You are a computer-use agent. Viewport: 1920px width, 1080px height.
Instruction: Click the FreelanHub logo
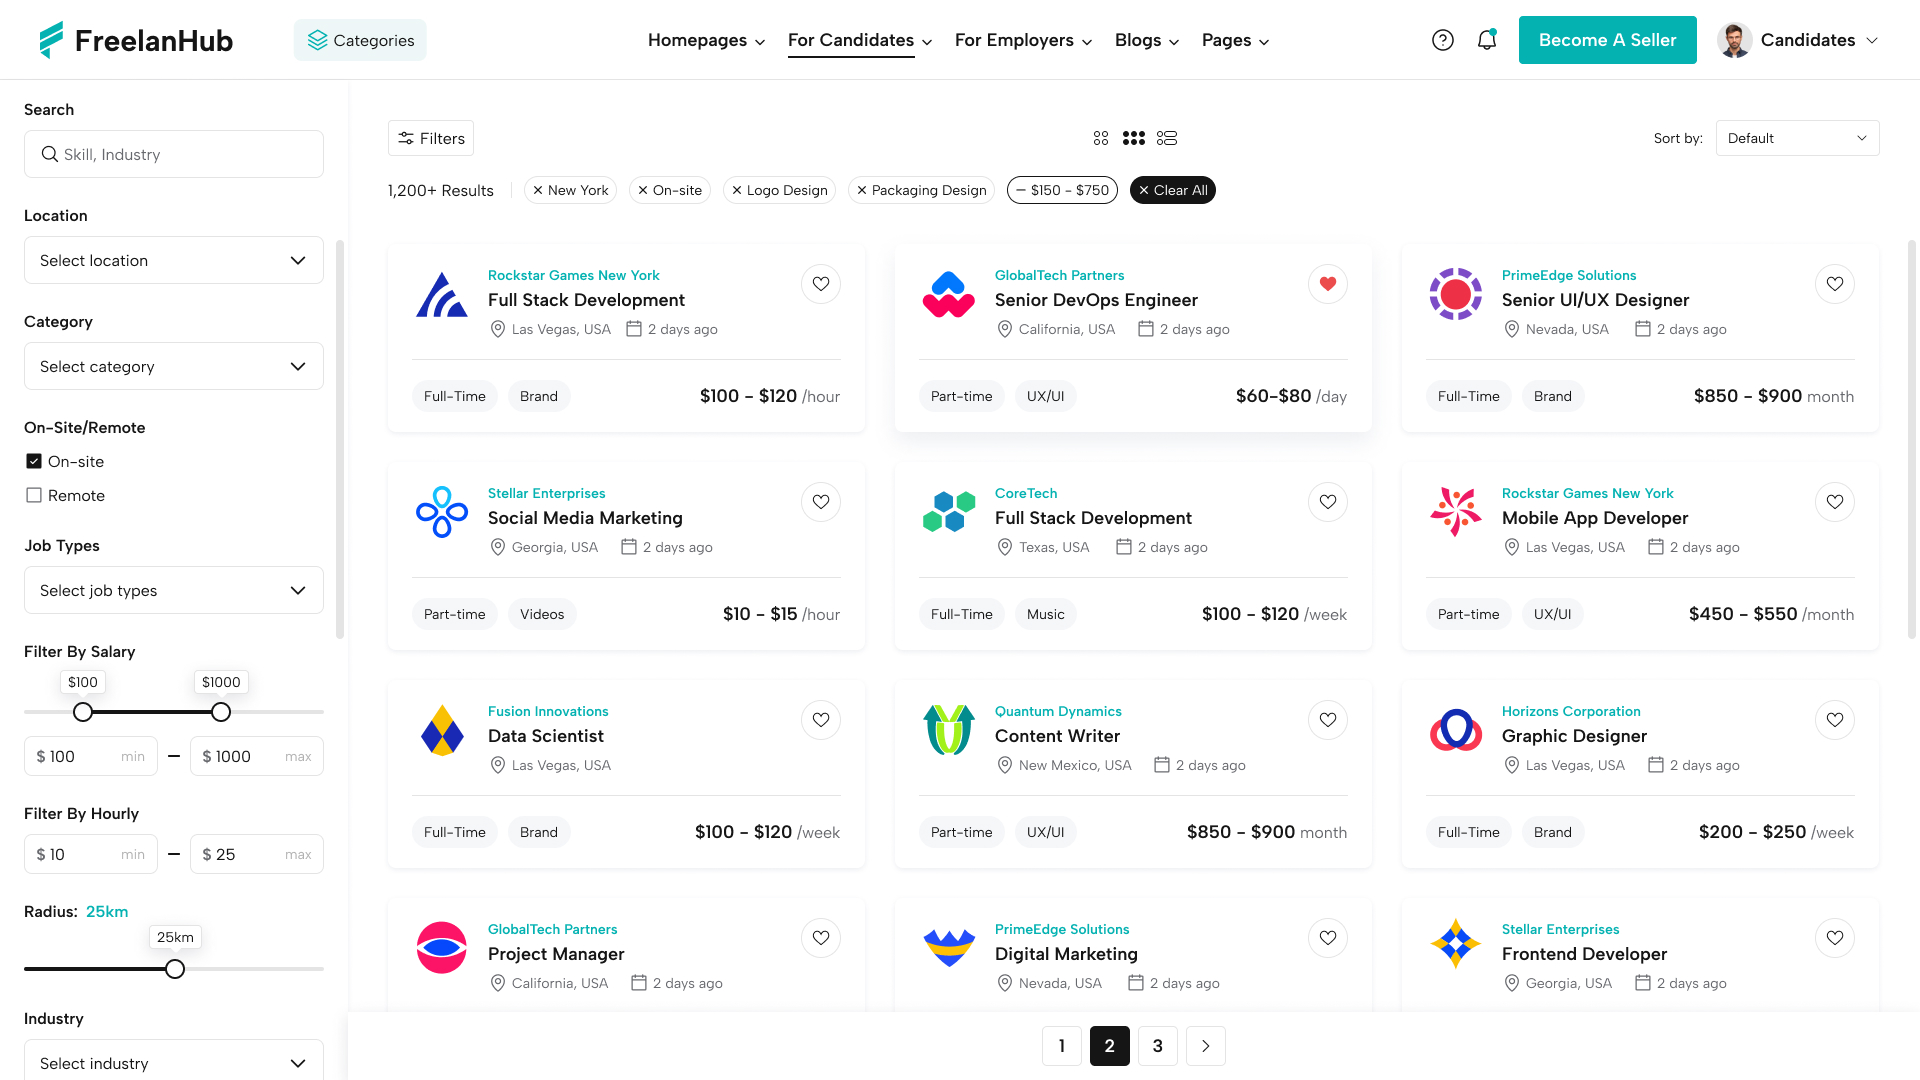coord(135,40)
